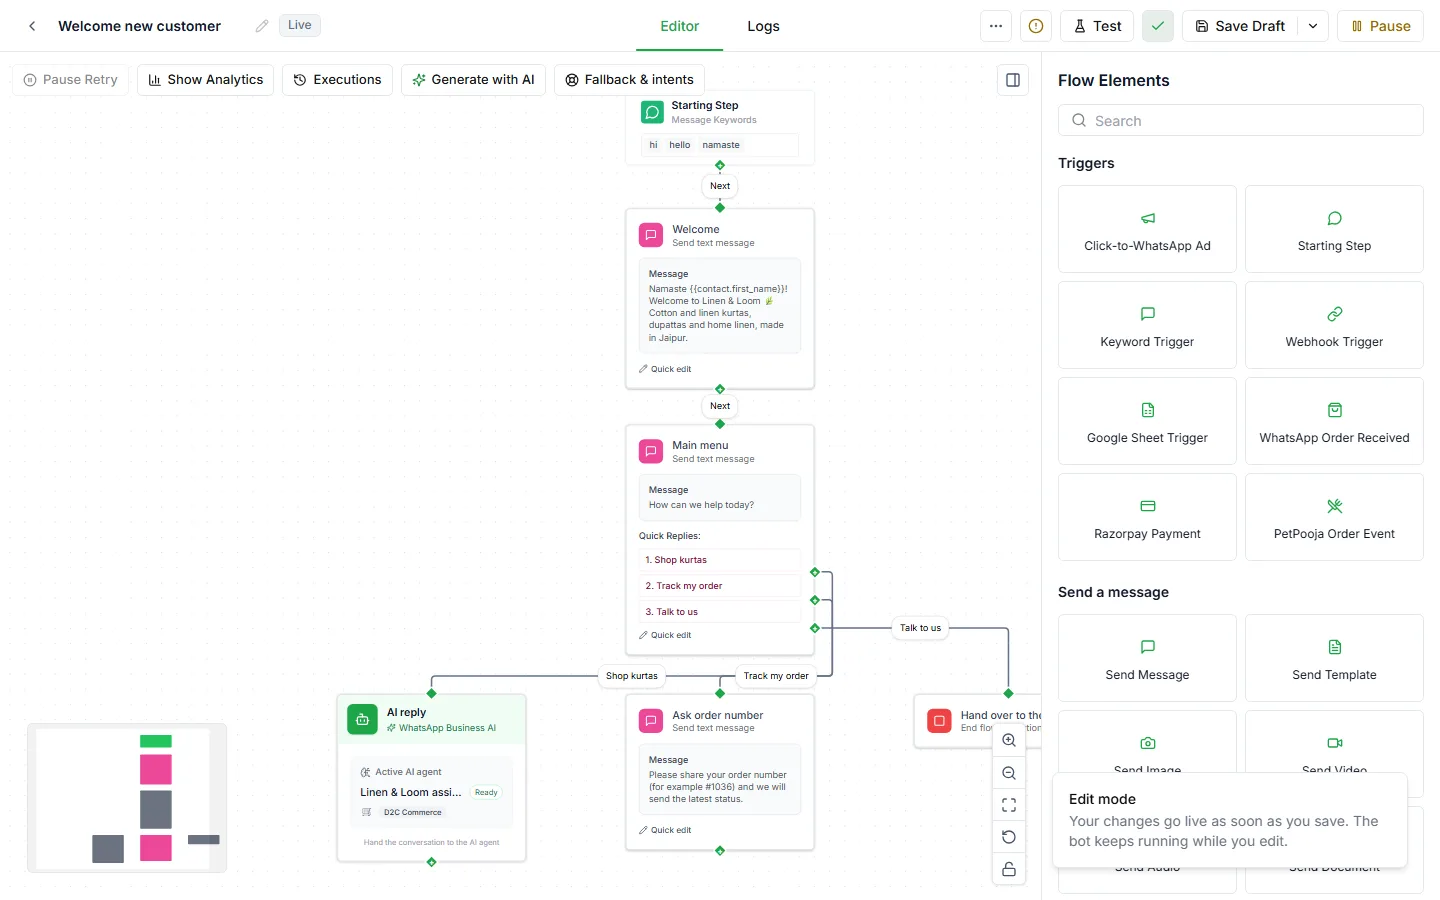
Task: Click the green checkmark validation button
Action: [x=1158, y=26]
